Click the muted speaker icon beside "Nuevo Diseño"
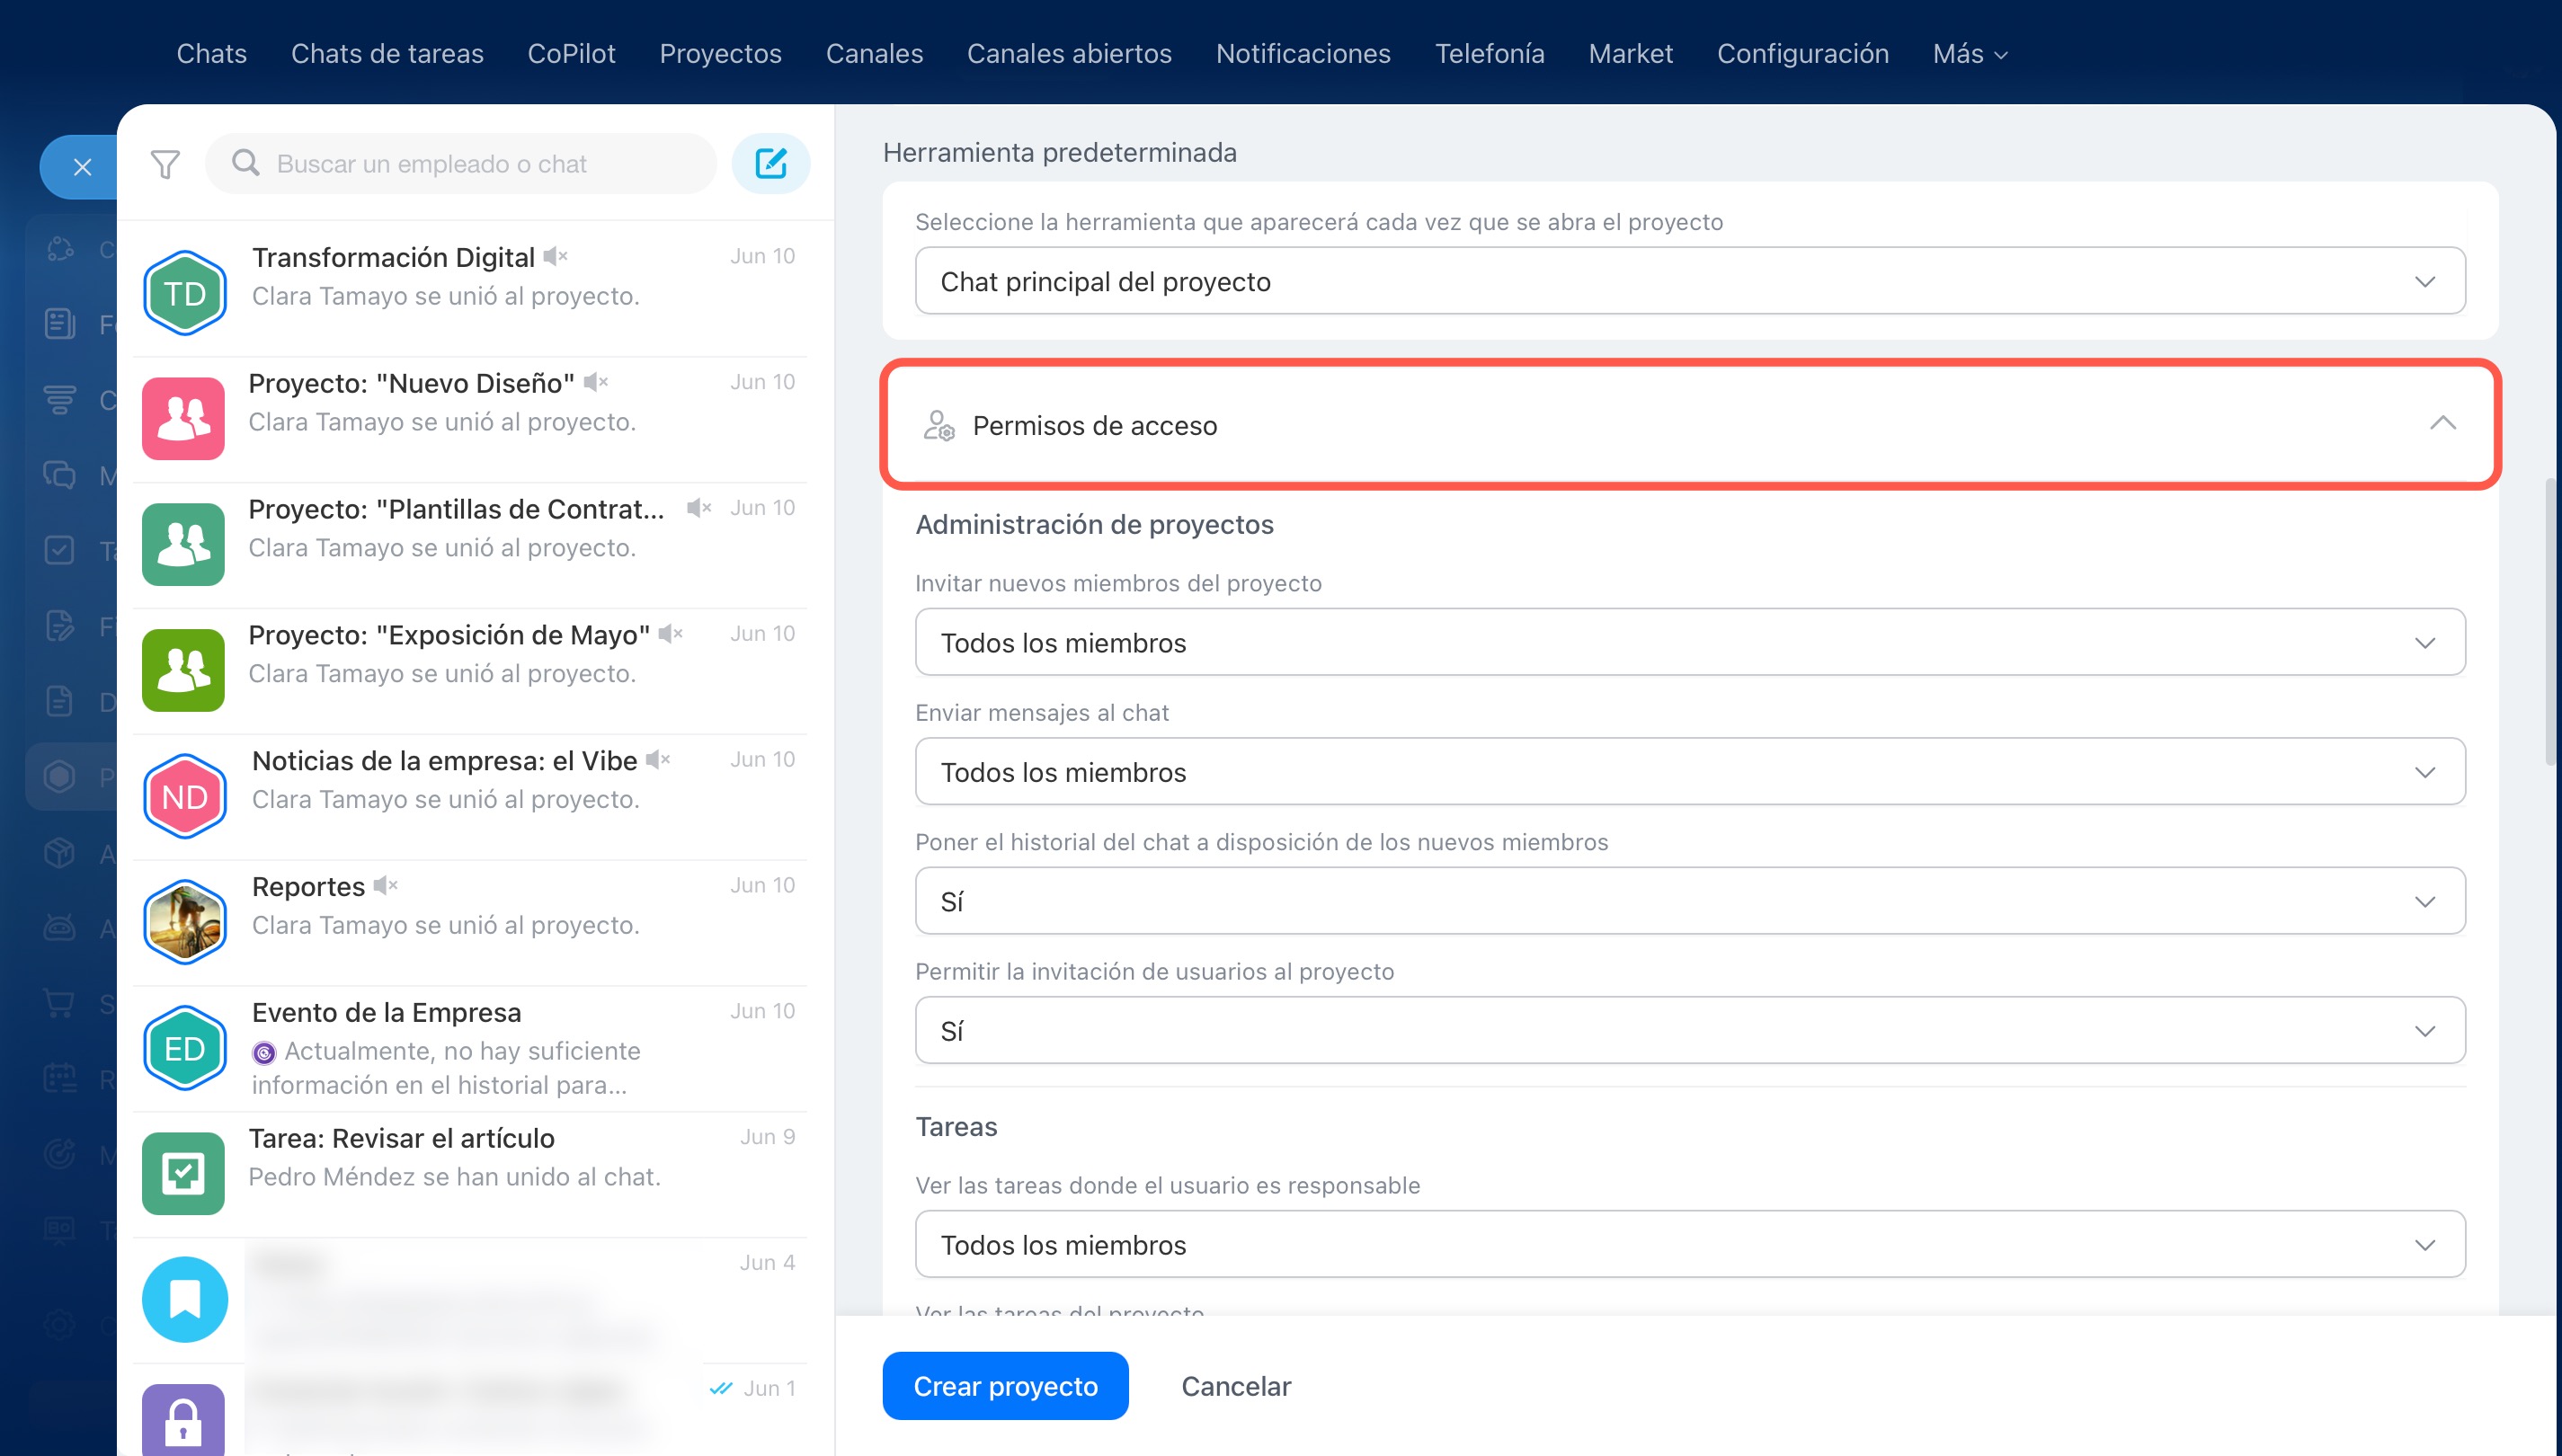Screen dimensions: 2562x1456 [596, 382]
